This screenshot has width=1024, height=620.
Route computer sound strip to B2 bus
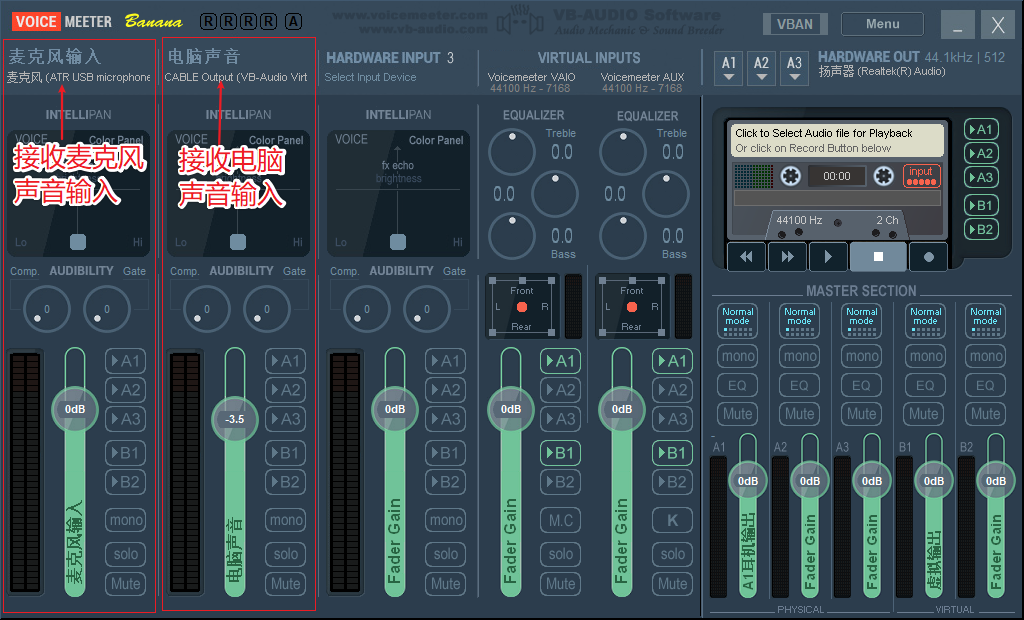[x=285, y=482]
